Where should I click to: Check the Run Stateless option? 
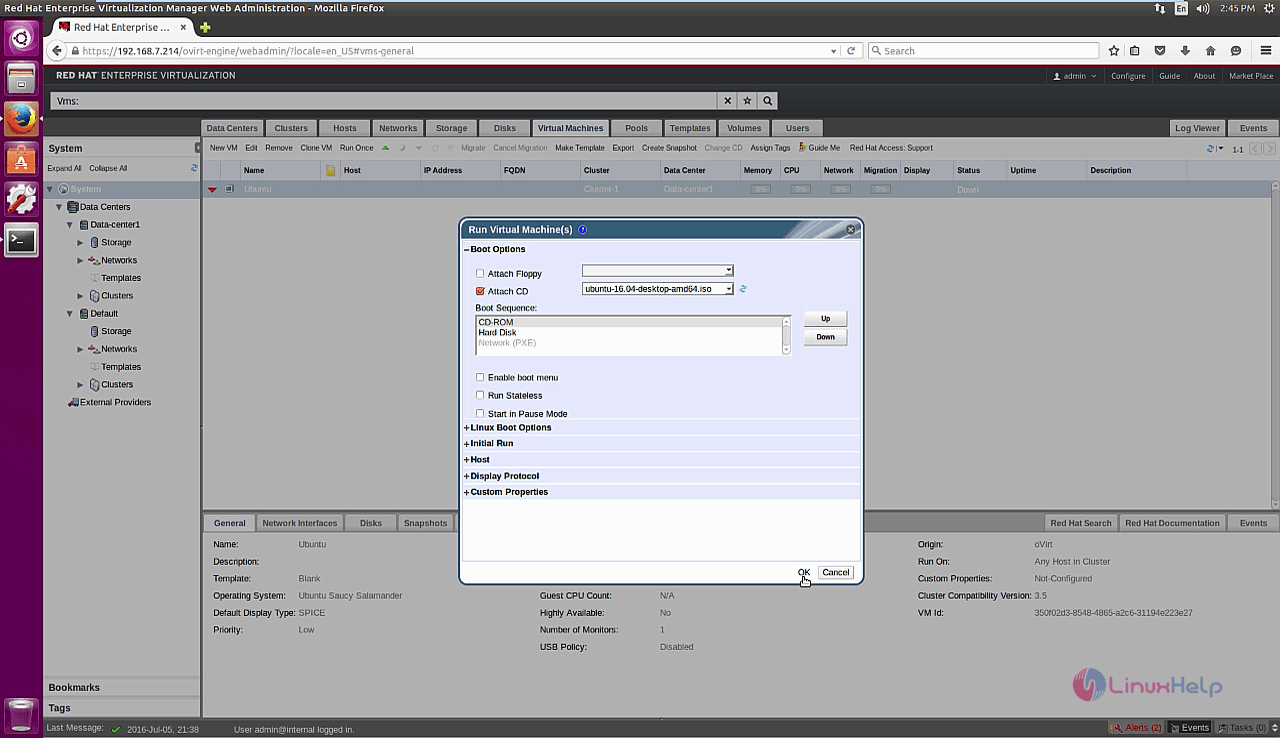click(480, 395)
